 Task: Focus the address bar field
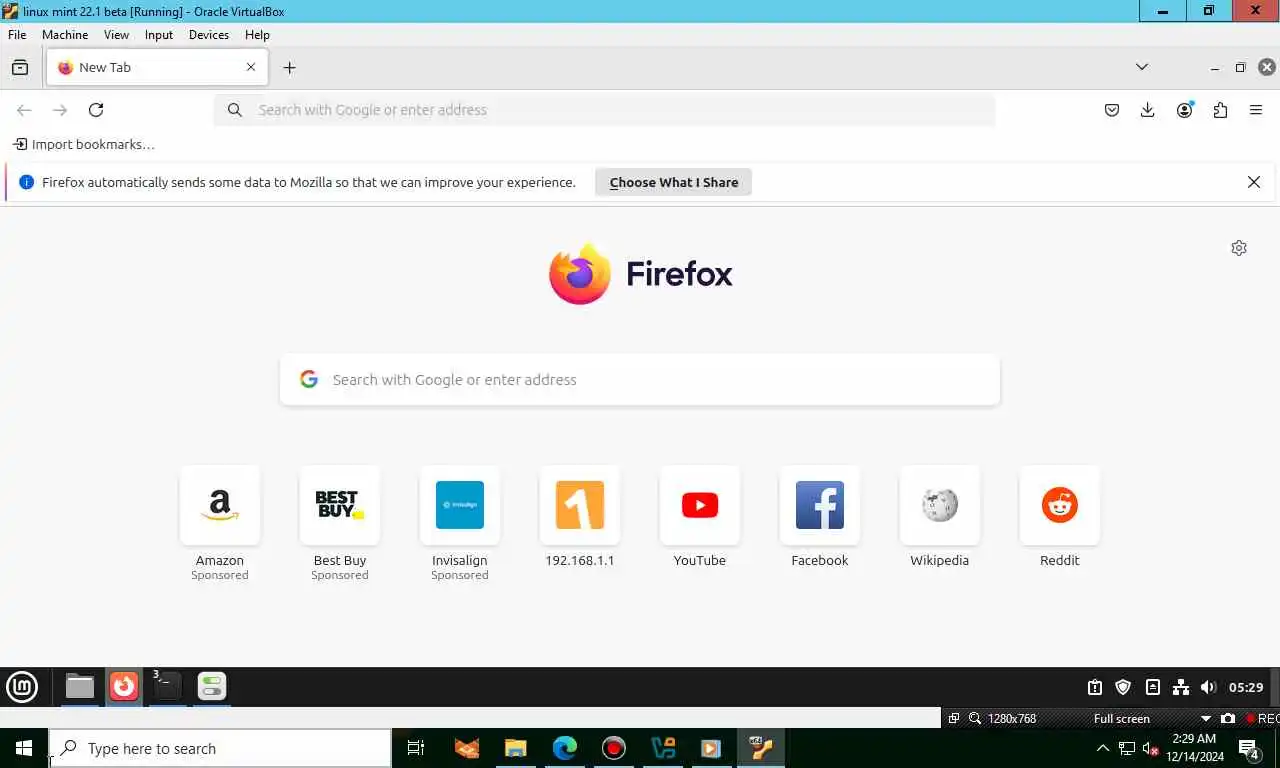click(604, 110)
